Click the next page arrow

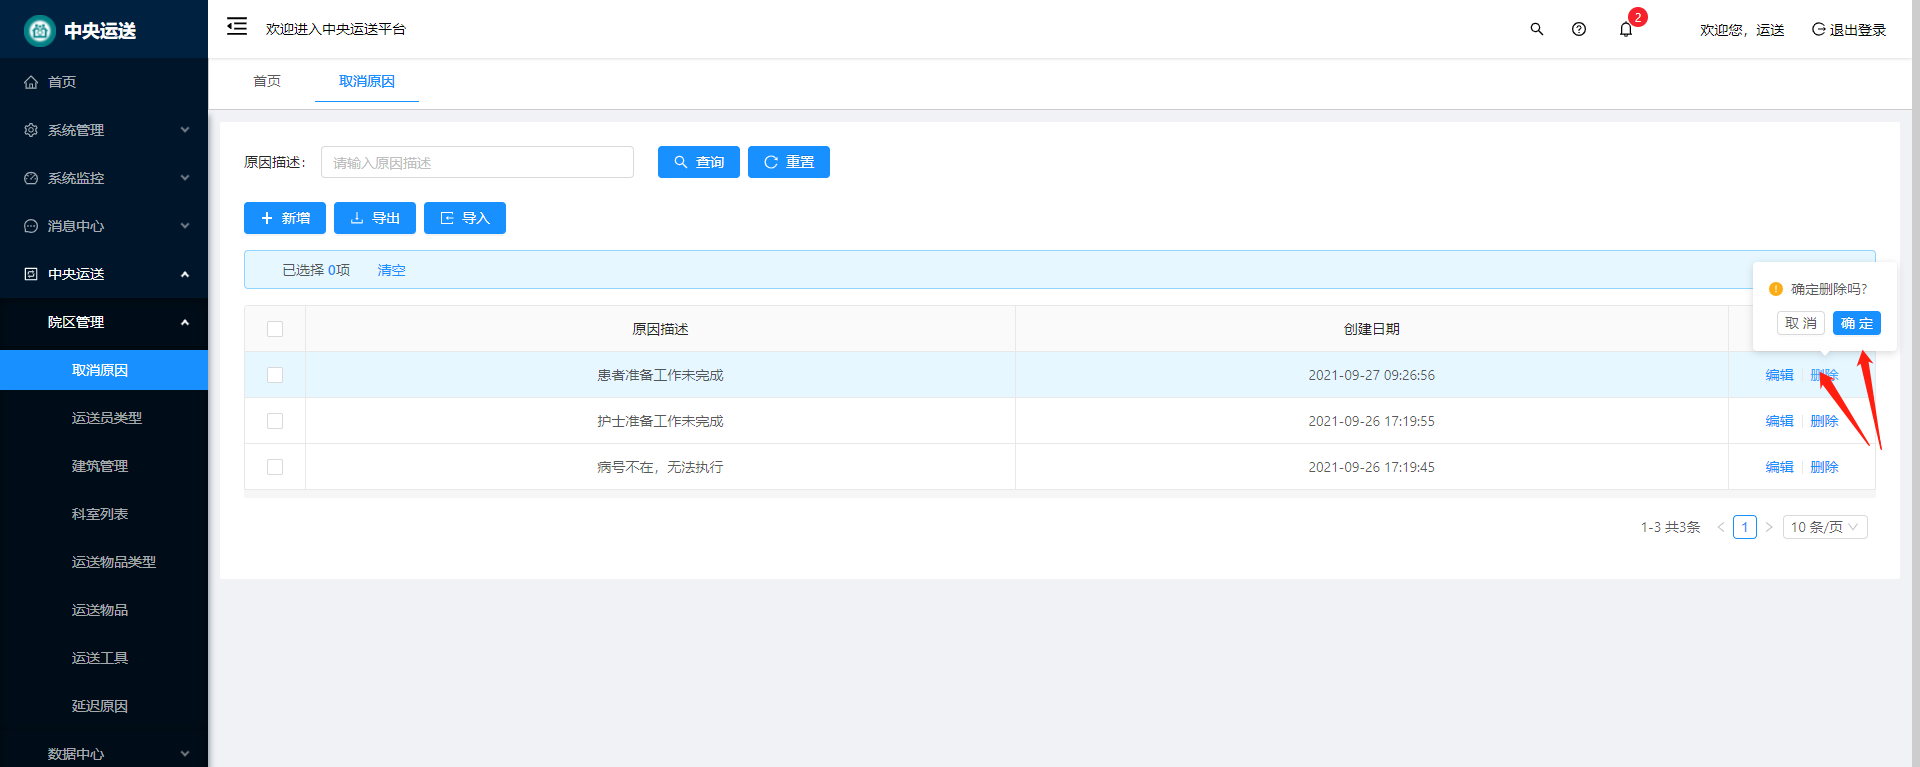(x=1769, y=527)
